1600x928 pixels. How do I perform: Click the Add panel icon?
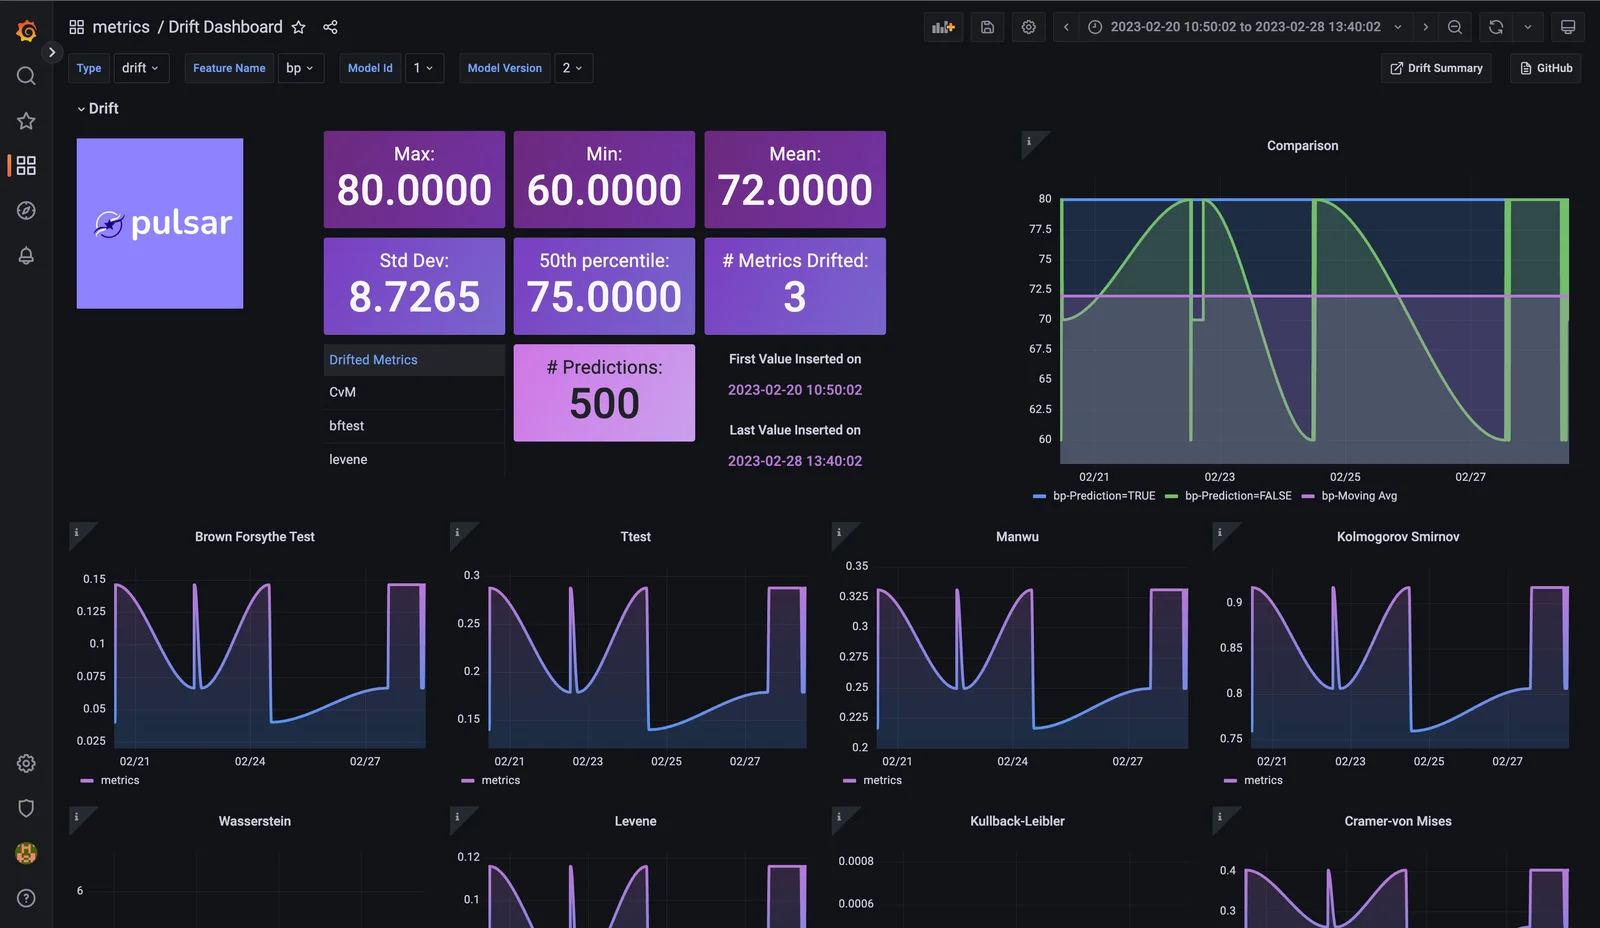(943, 27)
